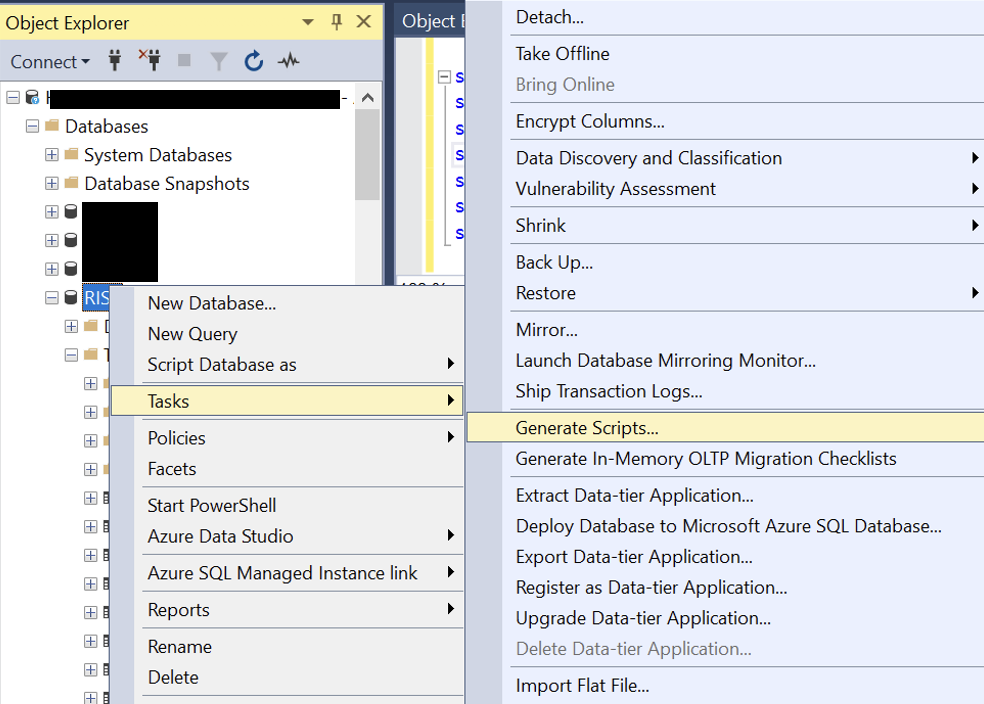Viewport: 984px width, 704px height.
Task: Click the grey Stop square icon
Action: (x=184, y=61)
